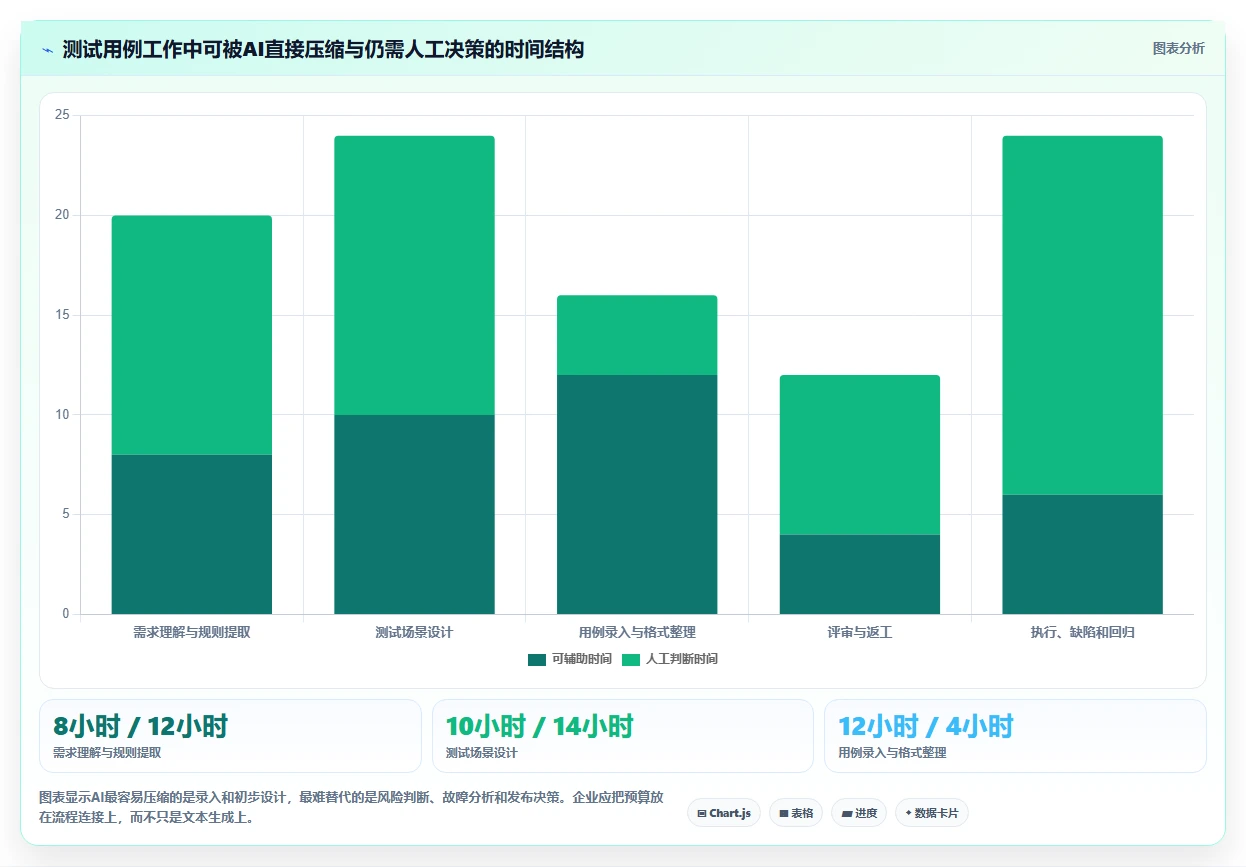1246x867 pixels.
Task: Click the y-axis value 25
Action: [x=62, y=116]
